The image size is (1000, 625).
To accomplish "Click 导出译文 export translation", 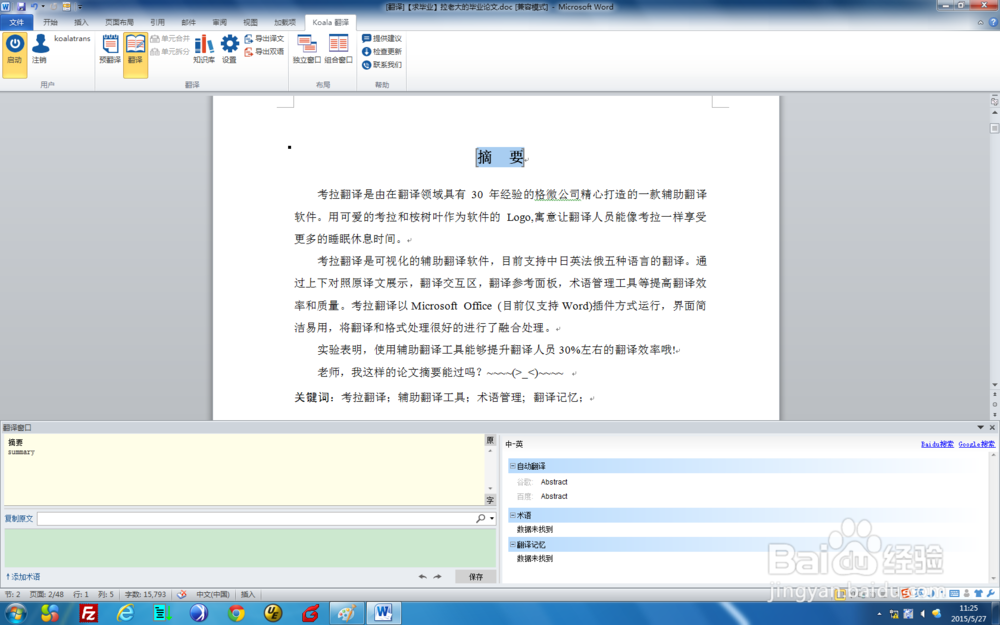I will click(264, 39).
